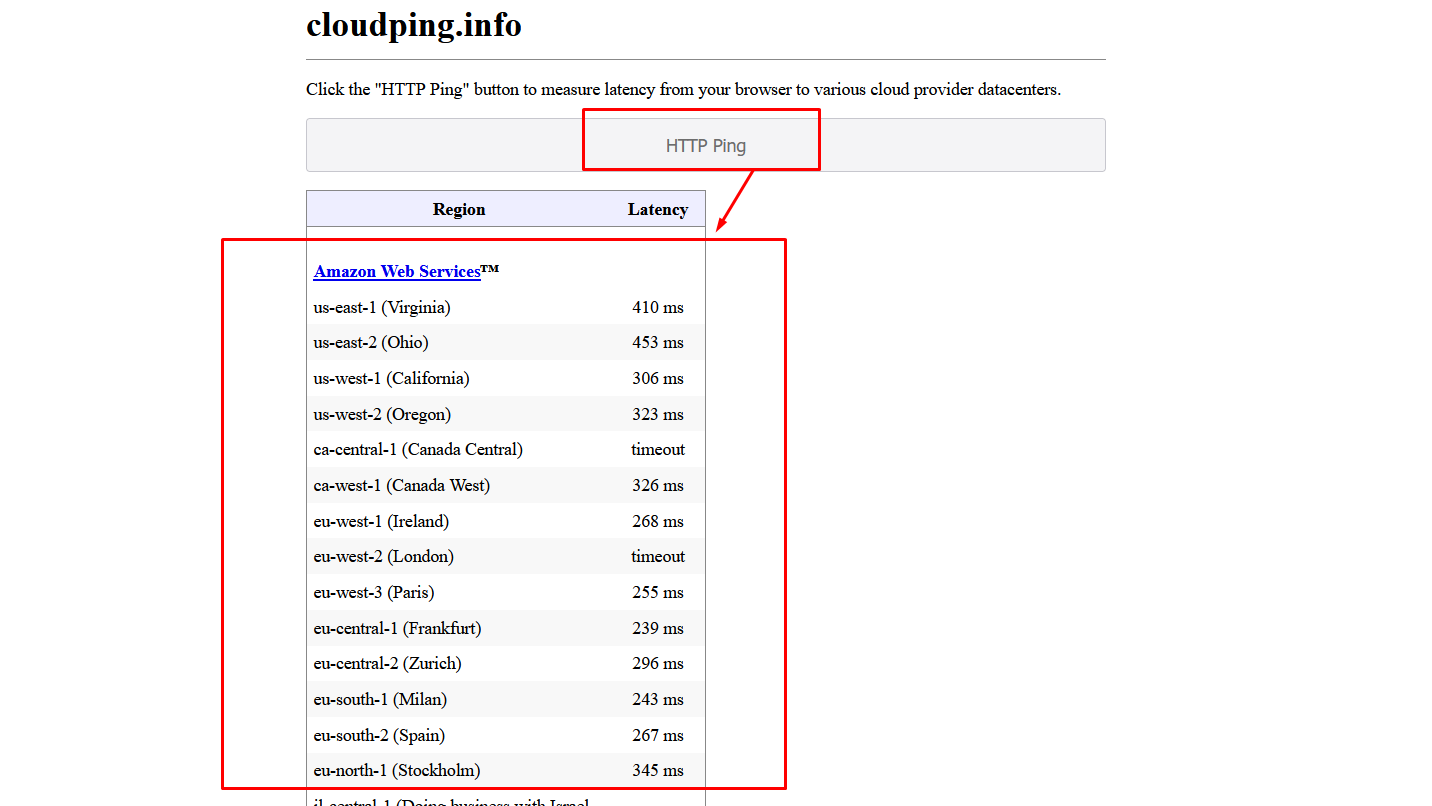Select the eu-north-1 (Stockholm) region name
1432x806 pixels.
pyautogui.click(x=397, y=770)
